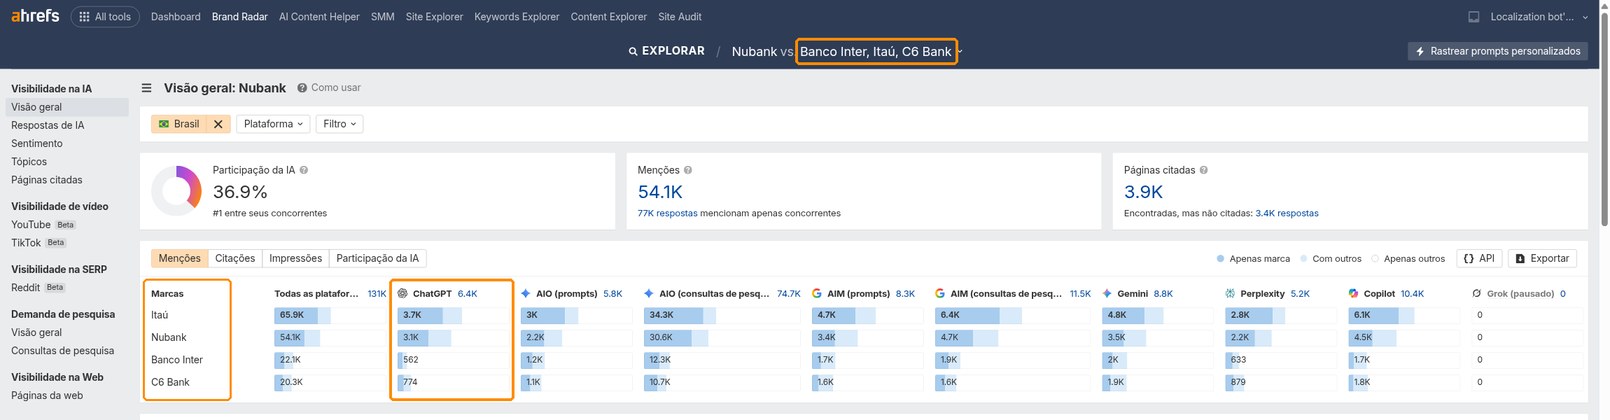This screenshot has width=1610, height=420.
Task: Open AI Content Helper
Action: [x=319, y=17]
